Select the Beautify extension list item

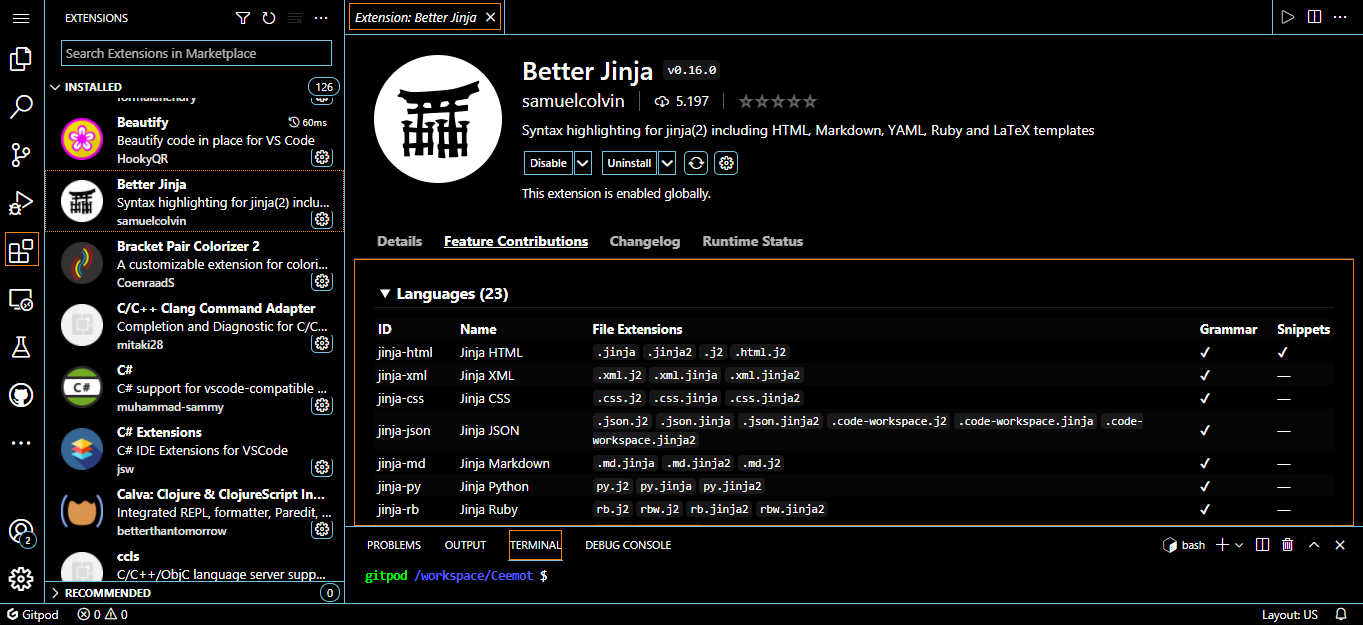pyautogui.click(x=194, y=140)
